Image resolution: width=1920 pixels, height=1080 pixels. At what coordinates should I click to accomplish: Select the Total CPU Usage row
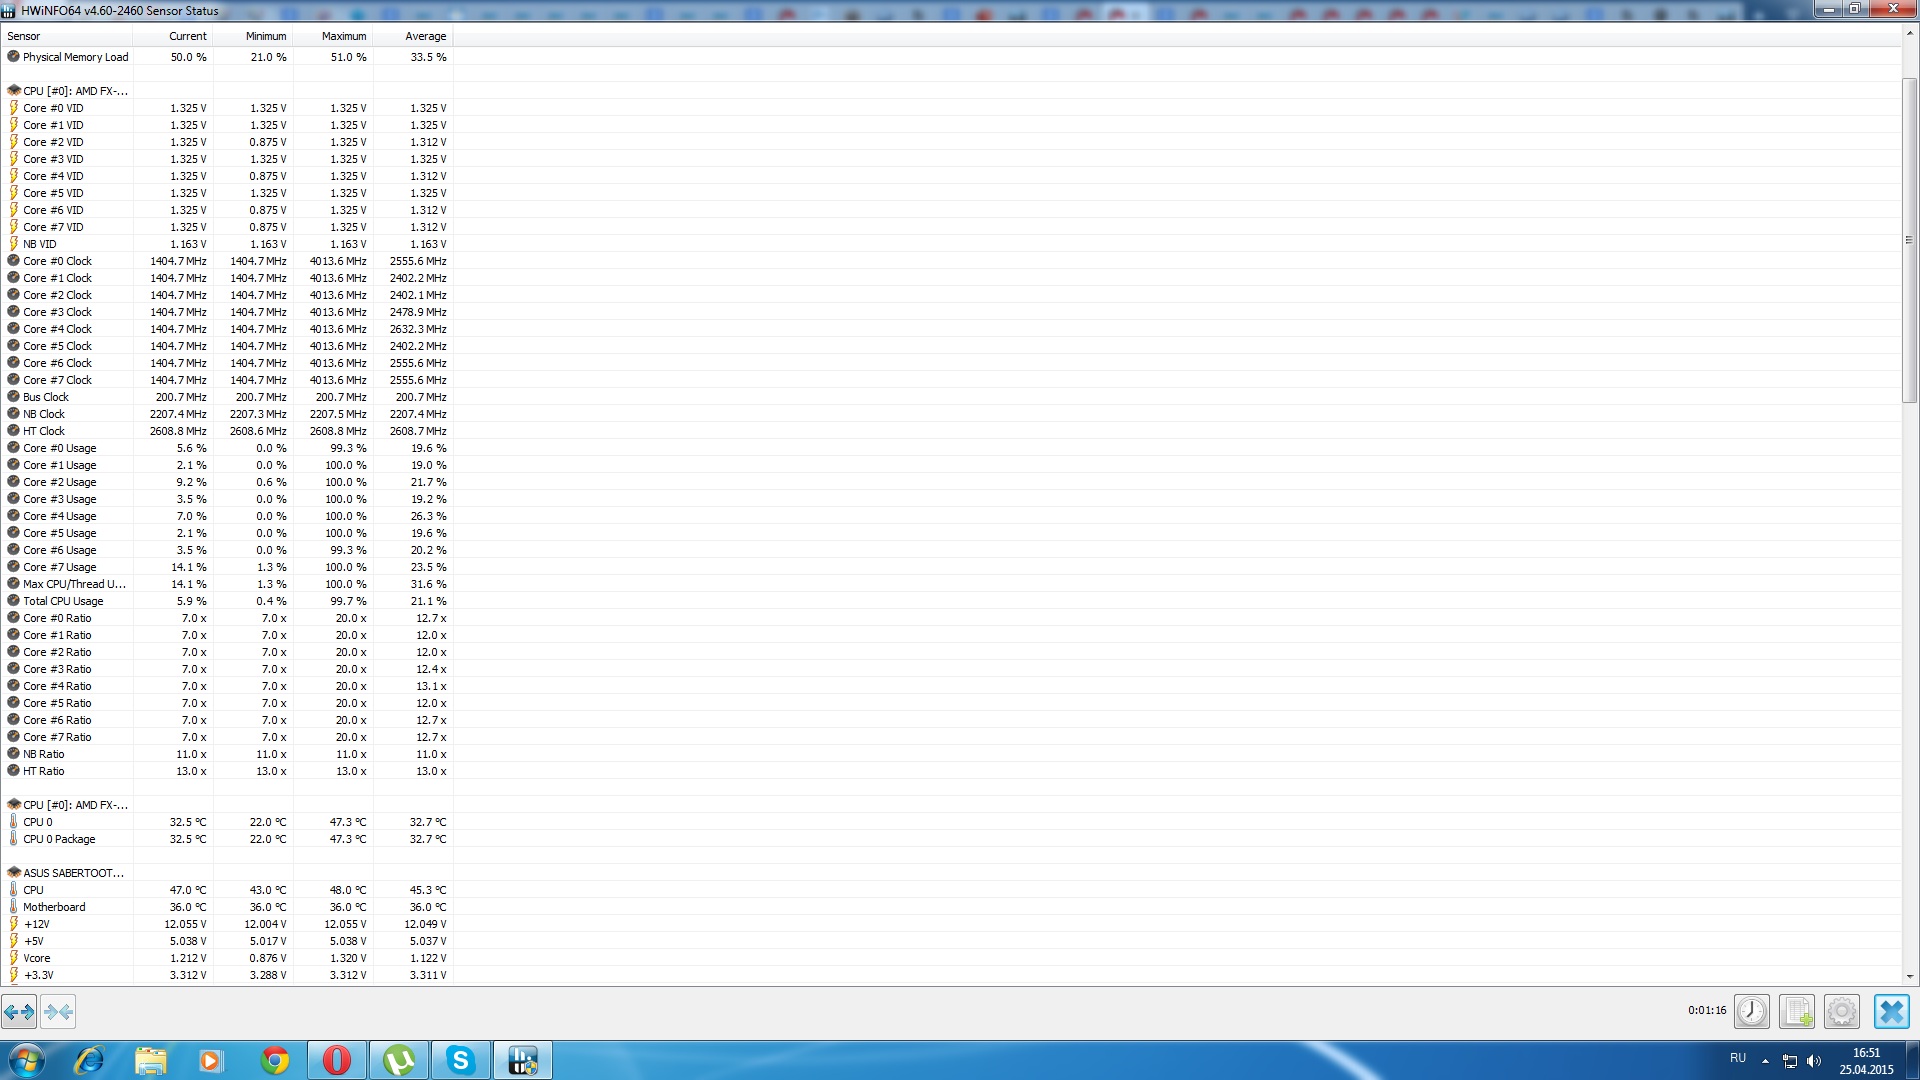click(x=63, y=601)
